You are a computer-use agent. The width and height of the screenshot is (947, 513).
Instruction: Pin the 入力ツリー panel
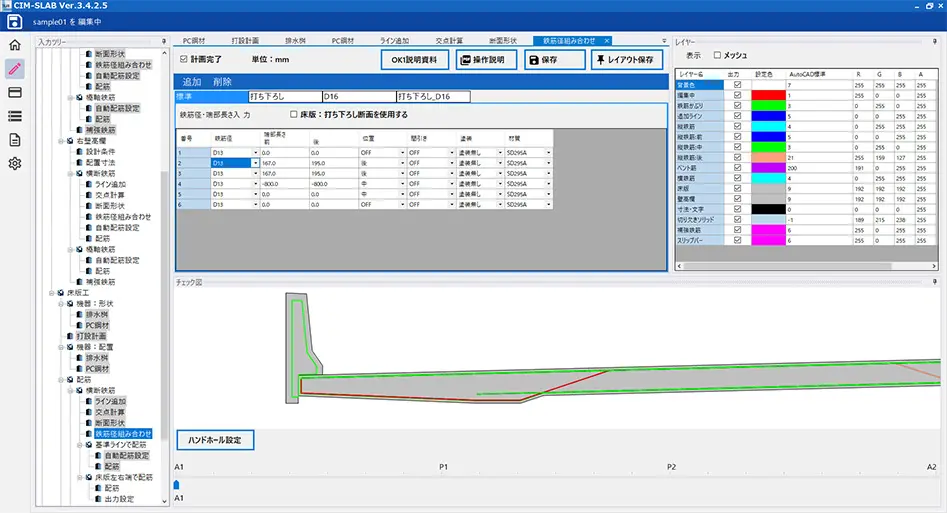tap(164, 42)
